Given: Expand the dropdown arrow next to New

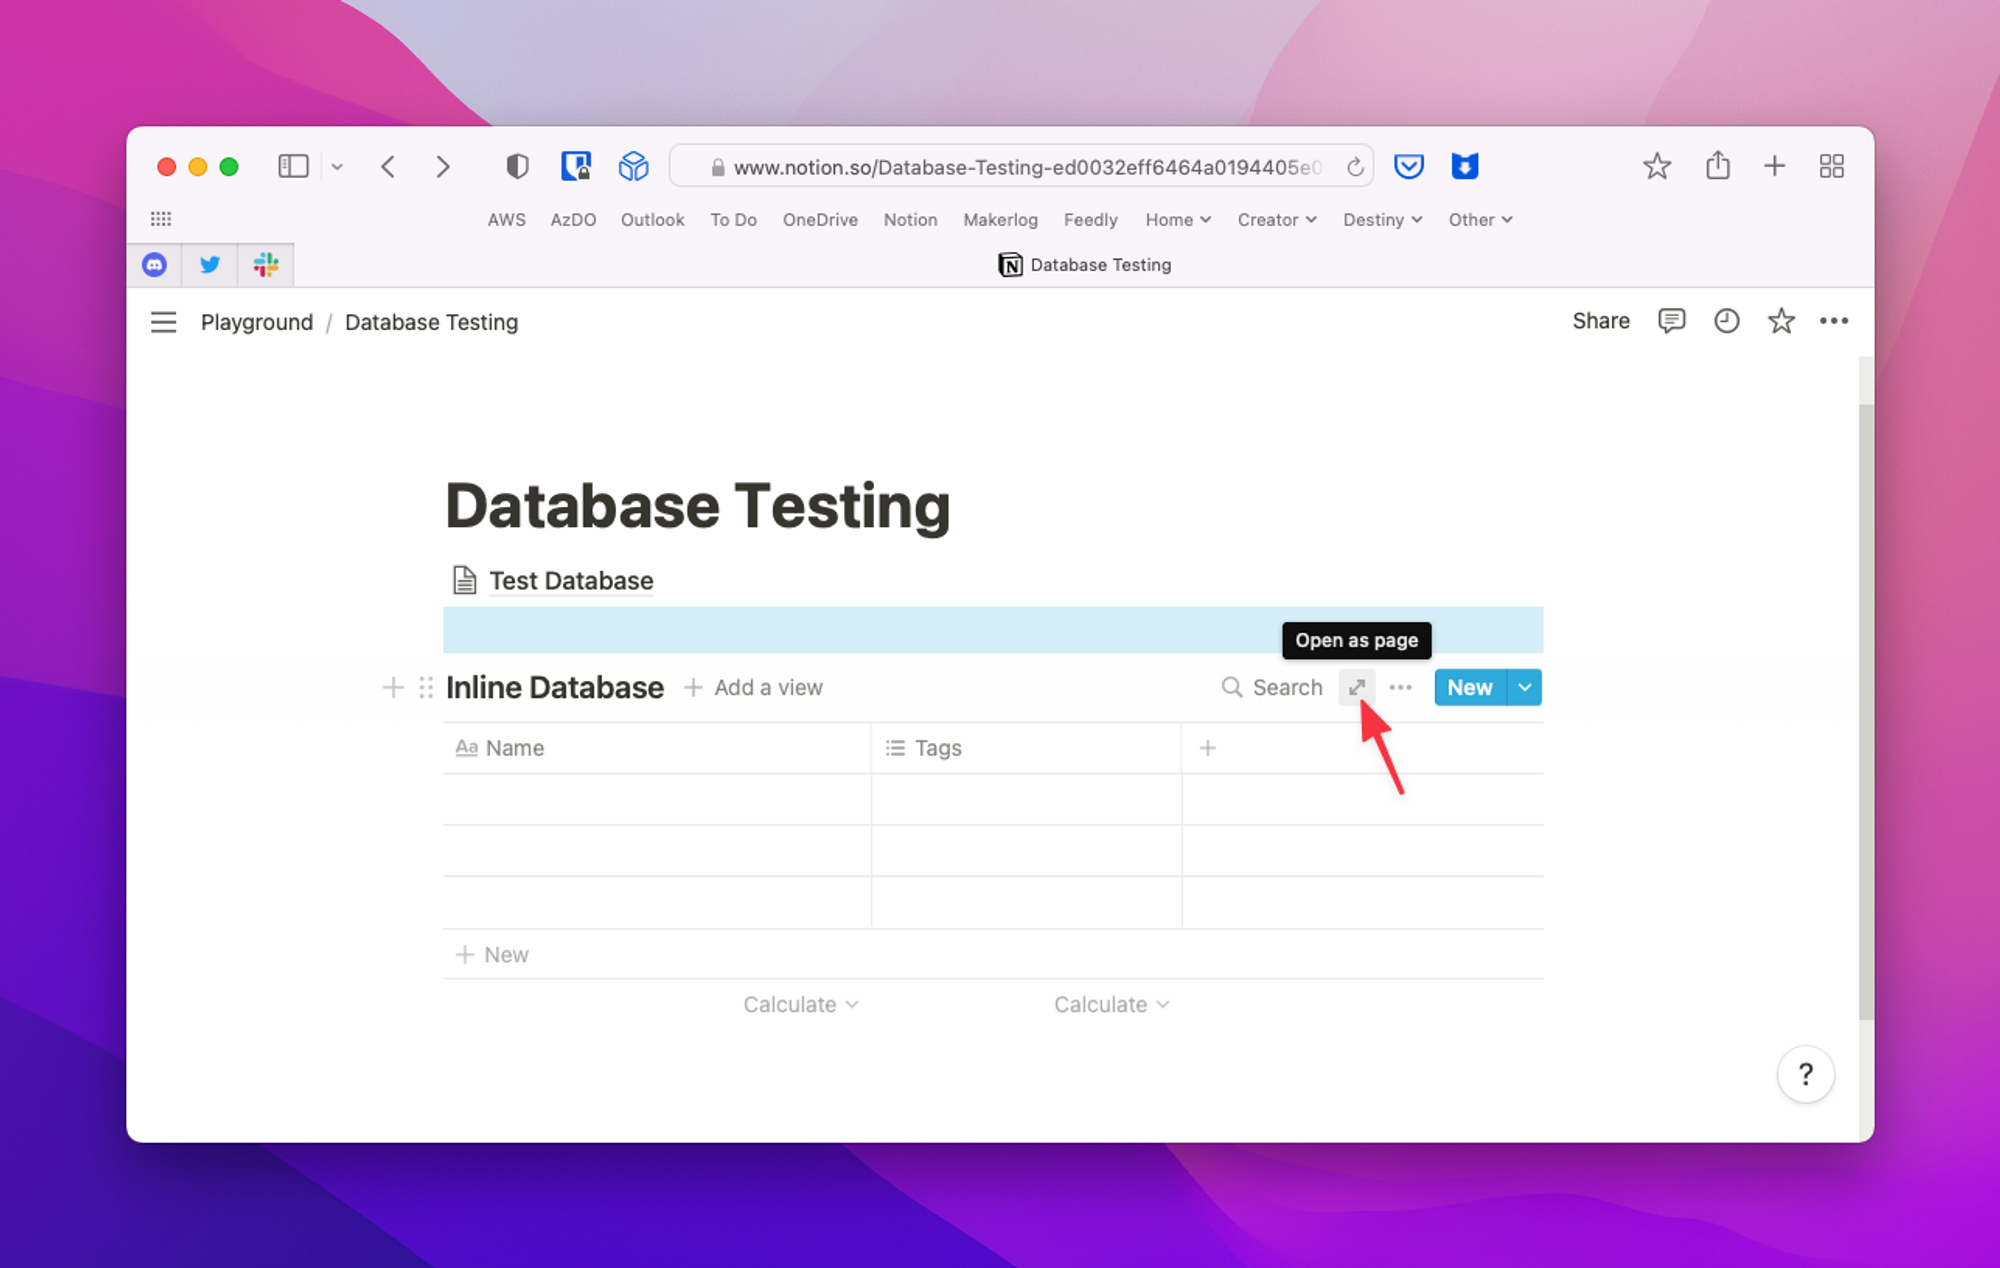Looking at the screenshot, I should (x=1524, y=687).
